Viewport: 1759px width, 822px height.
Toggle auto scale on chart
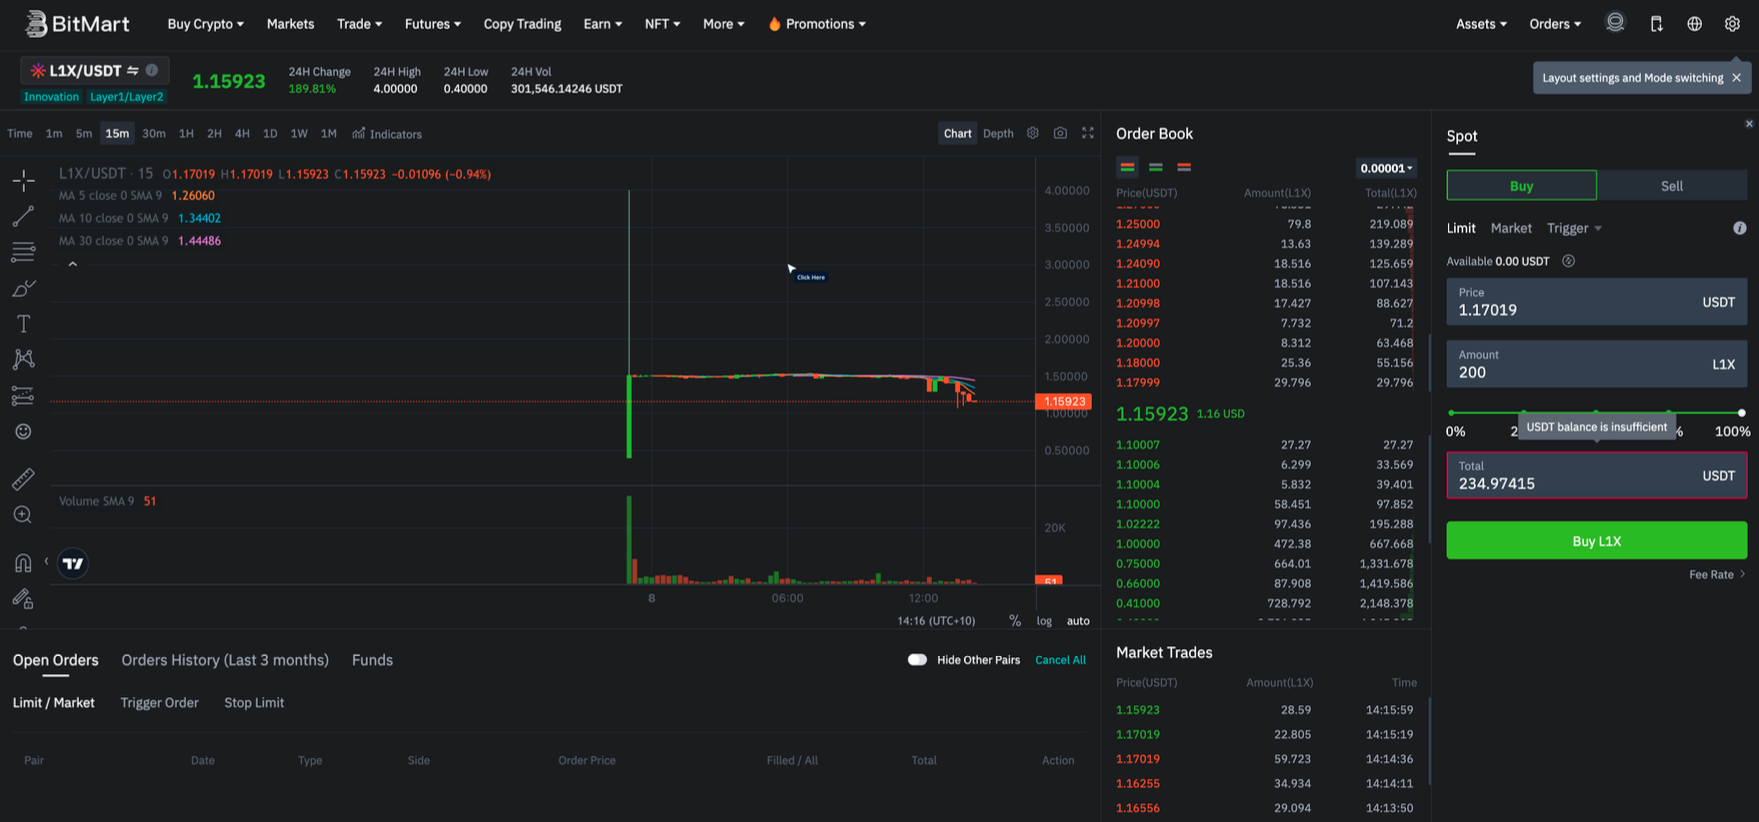[1078, 621]
